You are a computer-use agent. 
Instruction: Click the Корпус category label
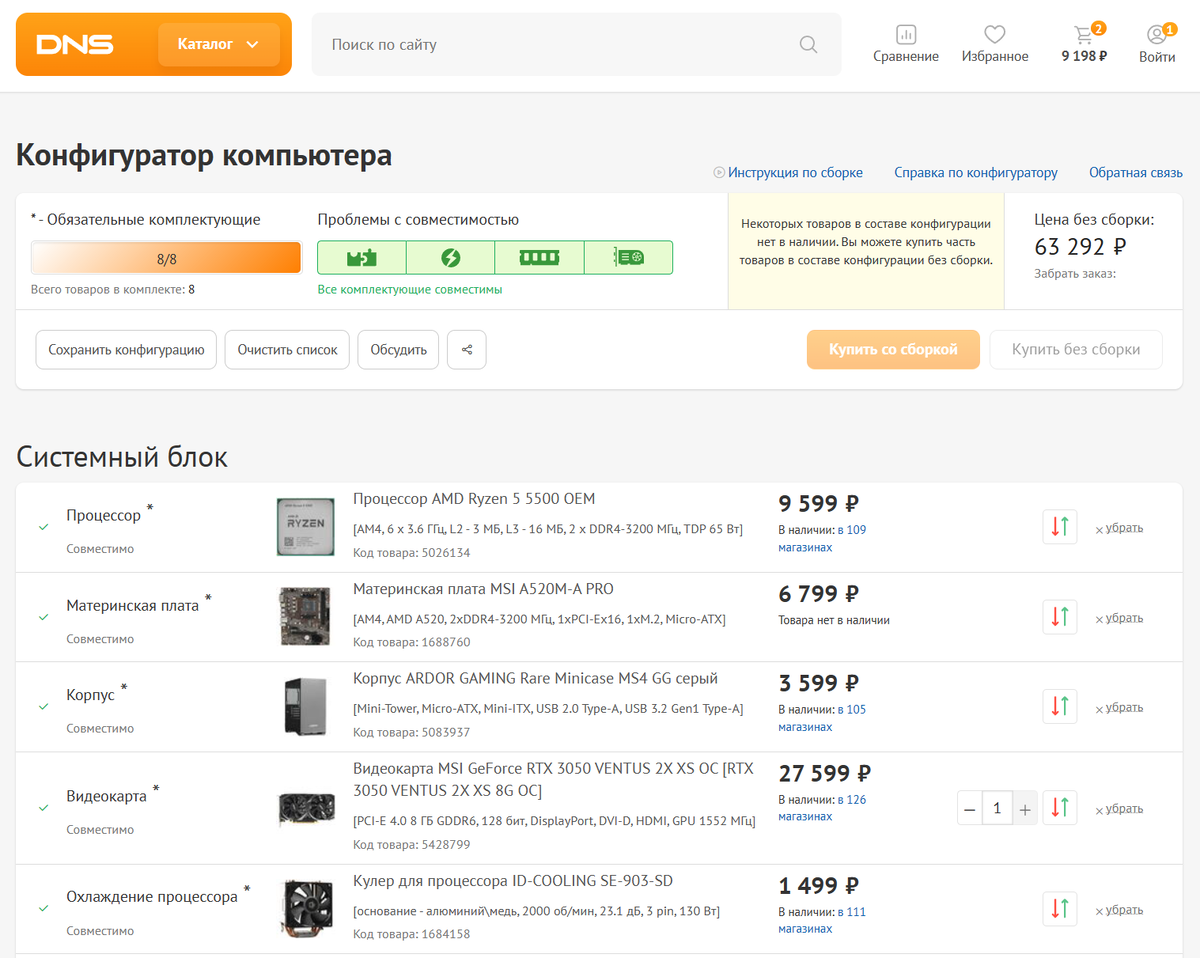pos(91,695)
